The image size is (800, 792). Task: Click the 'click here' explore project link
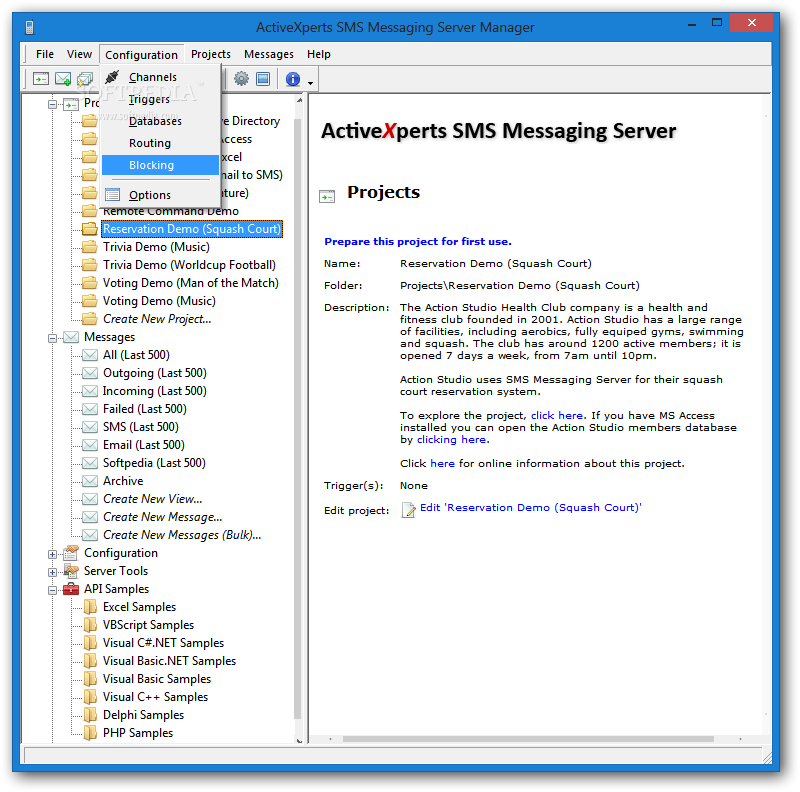click(557, 415)
